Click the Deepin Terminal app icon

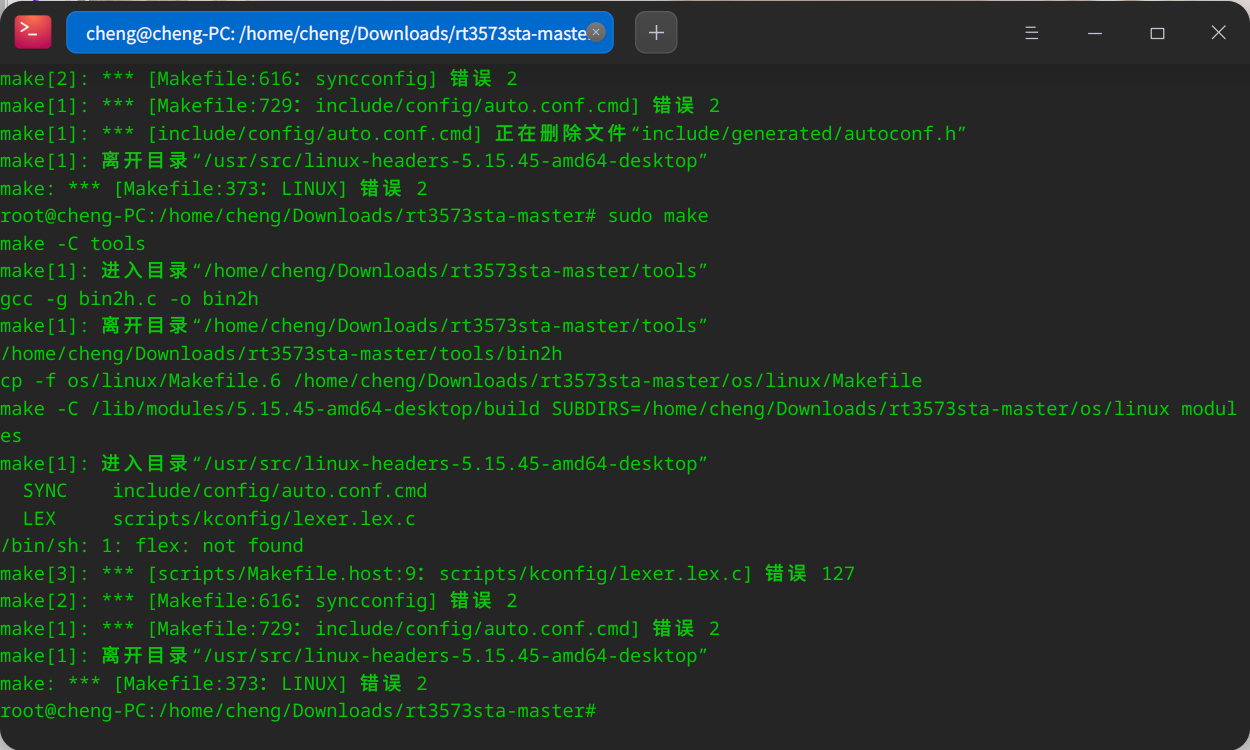(x=32, y=32)
